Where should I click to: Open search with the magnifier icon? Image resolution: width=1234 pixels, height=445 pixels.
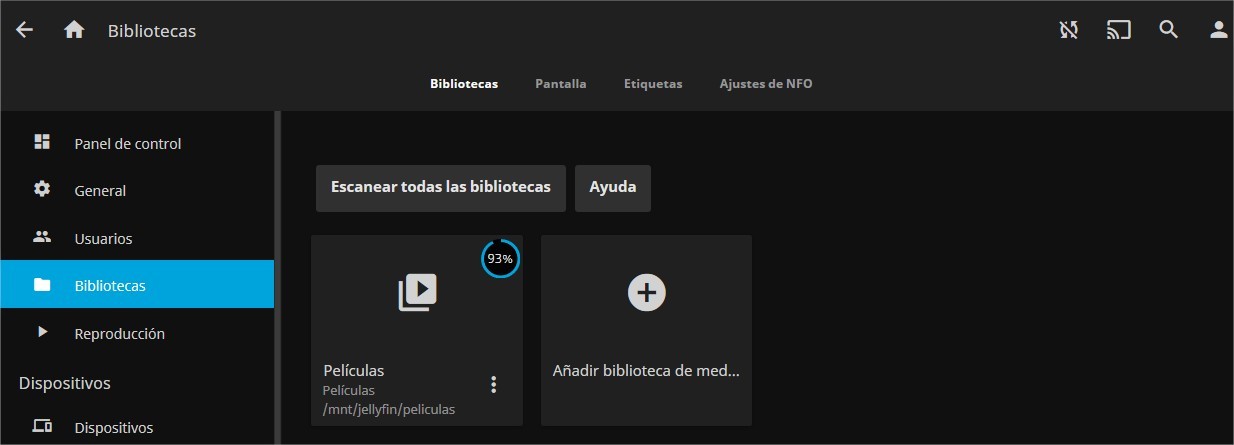[x=1168, y=30]
